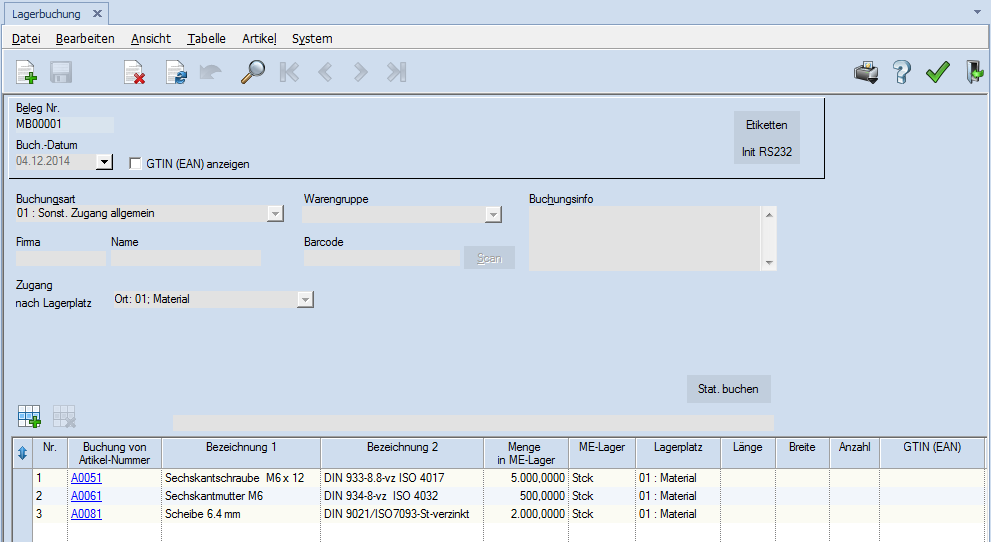Click the exit door icon
The width and height of the screenshot is (991, 542).
[973, 72]
